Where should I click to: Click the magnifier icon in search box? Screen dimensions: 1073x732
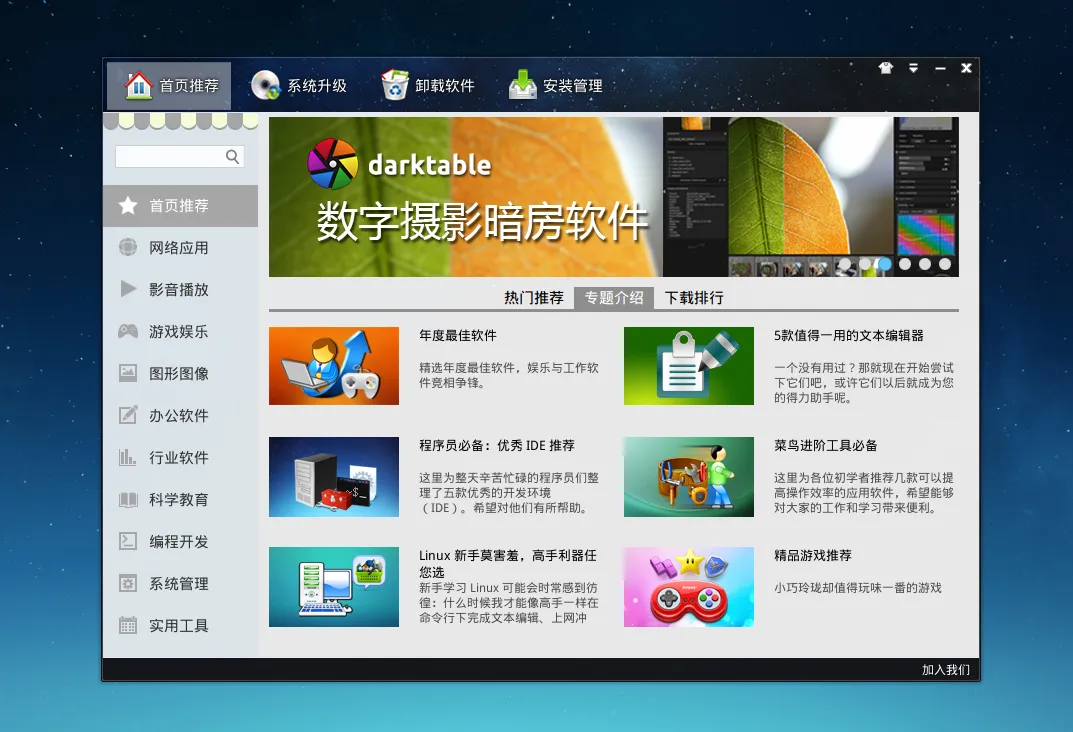(x=232, y=156)
